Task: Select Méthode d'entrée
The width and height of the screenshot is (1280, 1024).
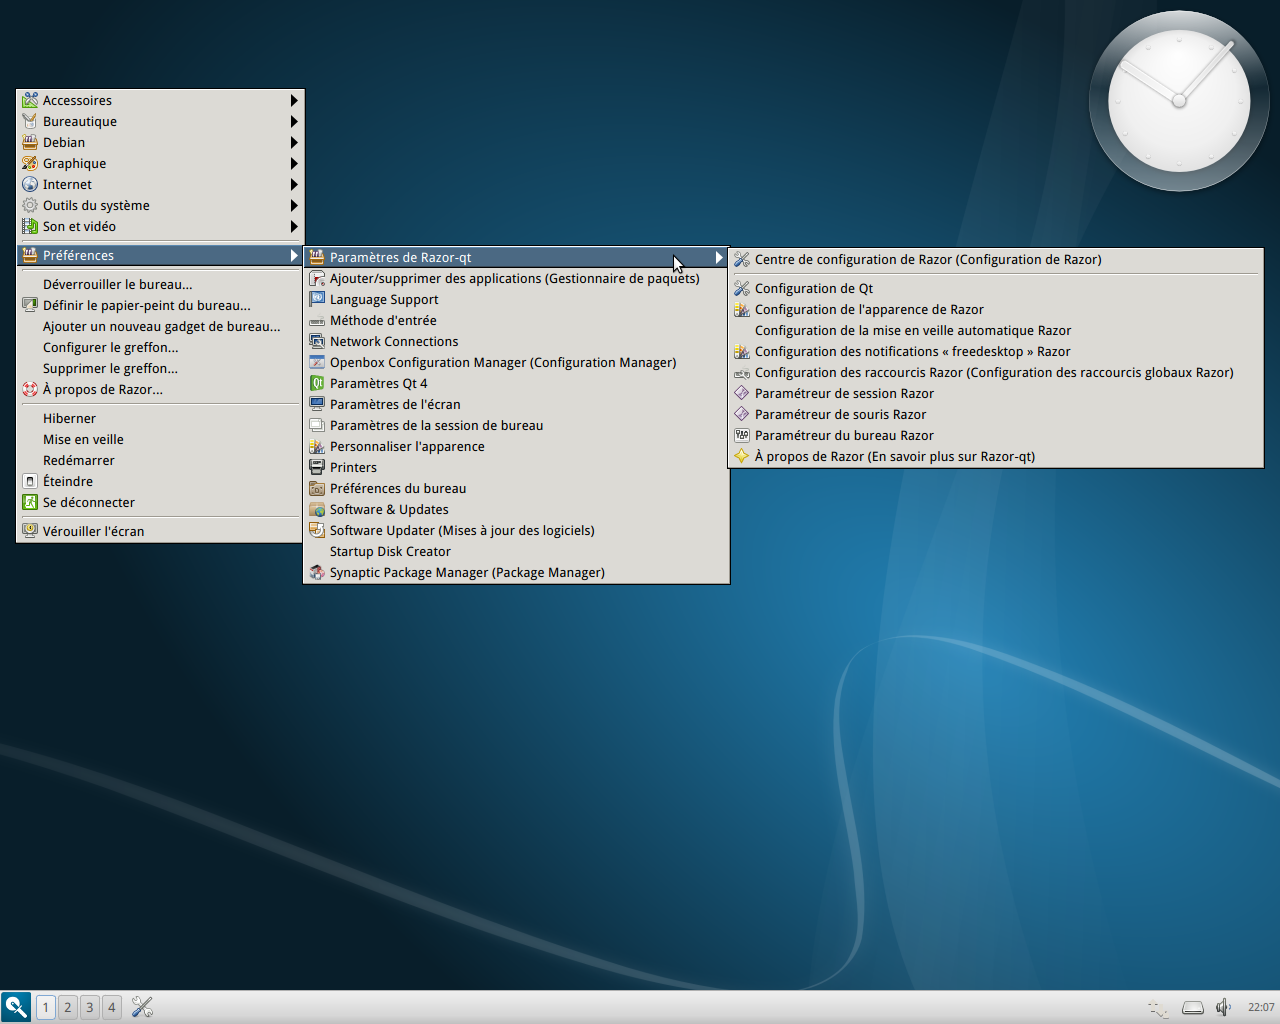Action: coord(516,320)
